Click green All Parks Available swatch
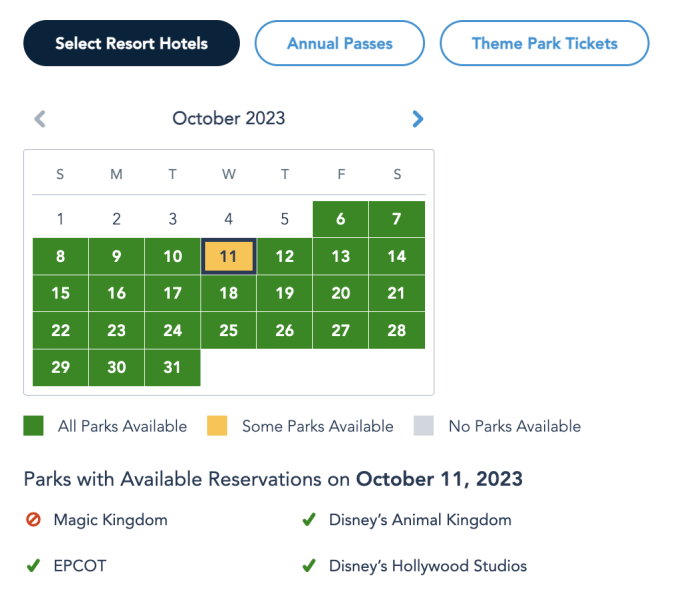687x600 pixels. [x=34, y=426]
